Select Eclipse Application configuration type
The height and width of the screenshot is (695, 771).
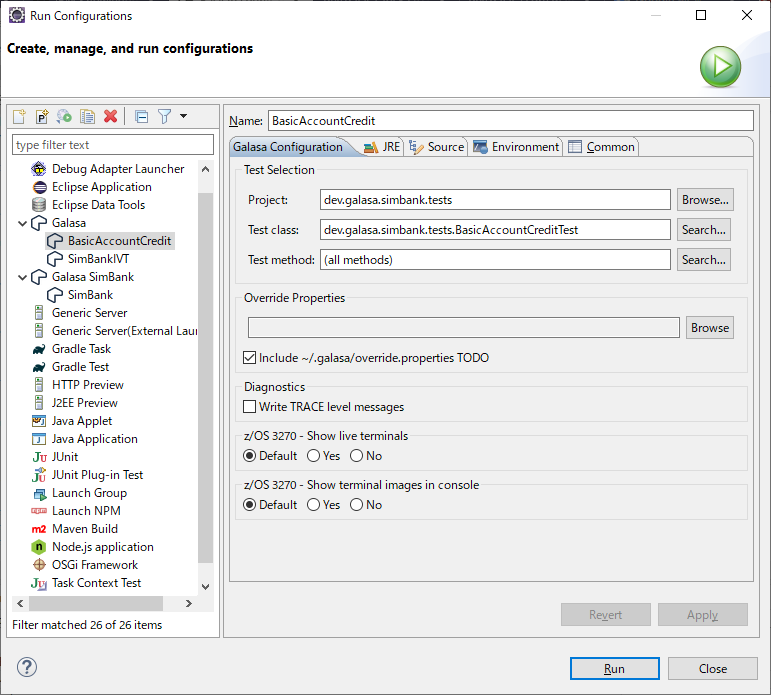click(x=102, y=187)
